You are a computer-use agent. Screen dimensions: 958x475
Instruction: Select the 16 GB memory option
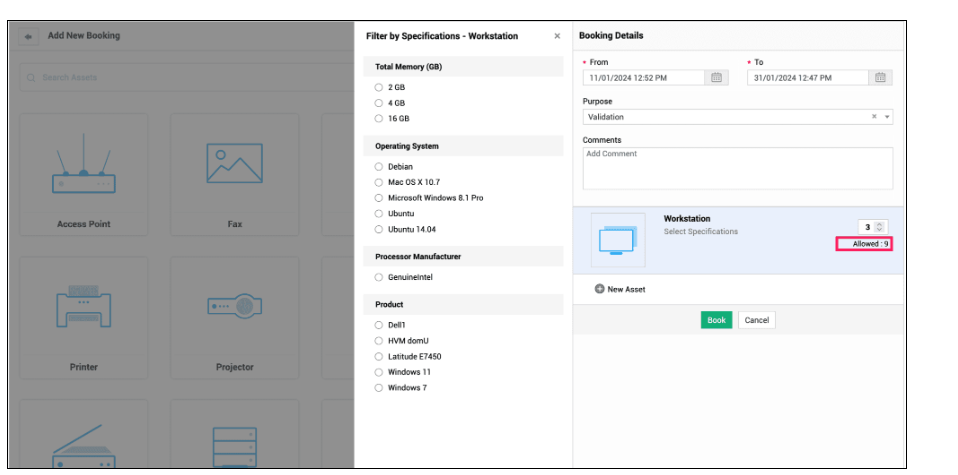pyautogui.click(x=379, y=118)
